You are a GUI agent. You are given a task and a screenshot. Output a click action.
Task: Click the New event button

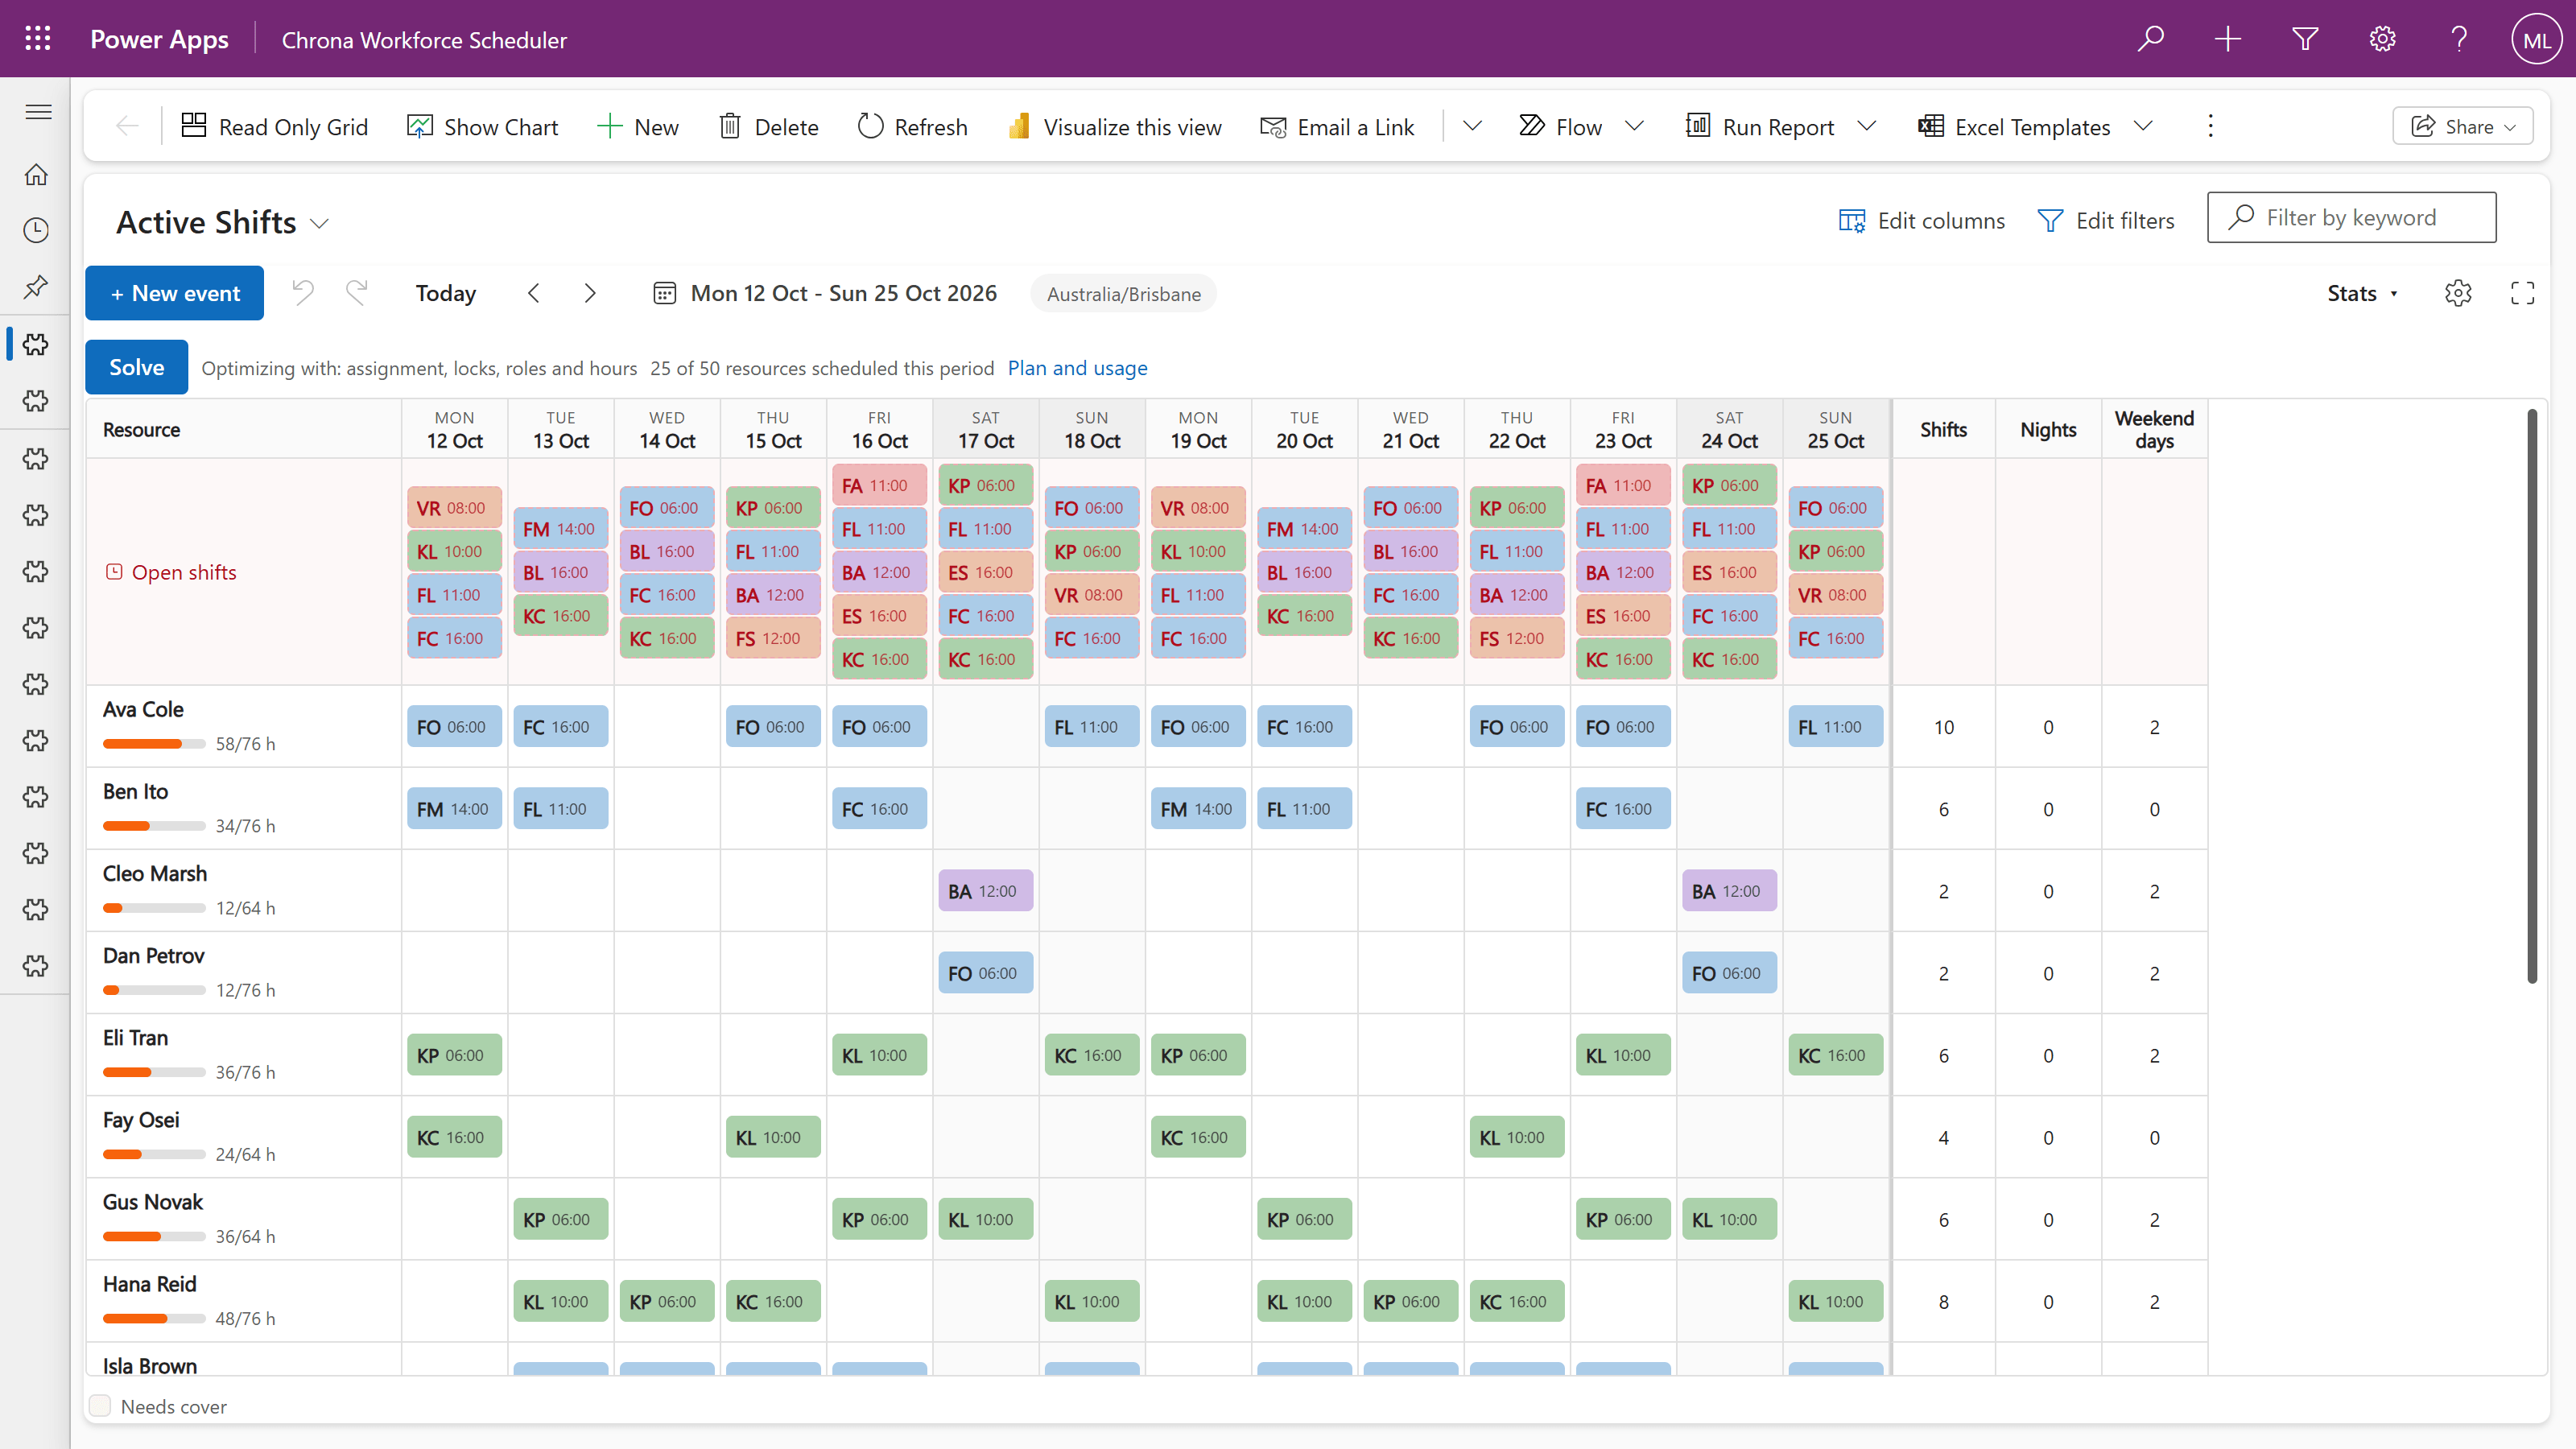pos(174,293)
